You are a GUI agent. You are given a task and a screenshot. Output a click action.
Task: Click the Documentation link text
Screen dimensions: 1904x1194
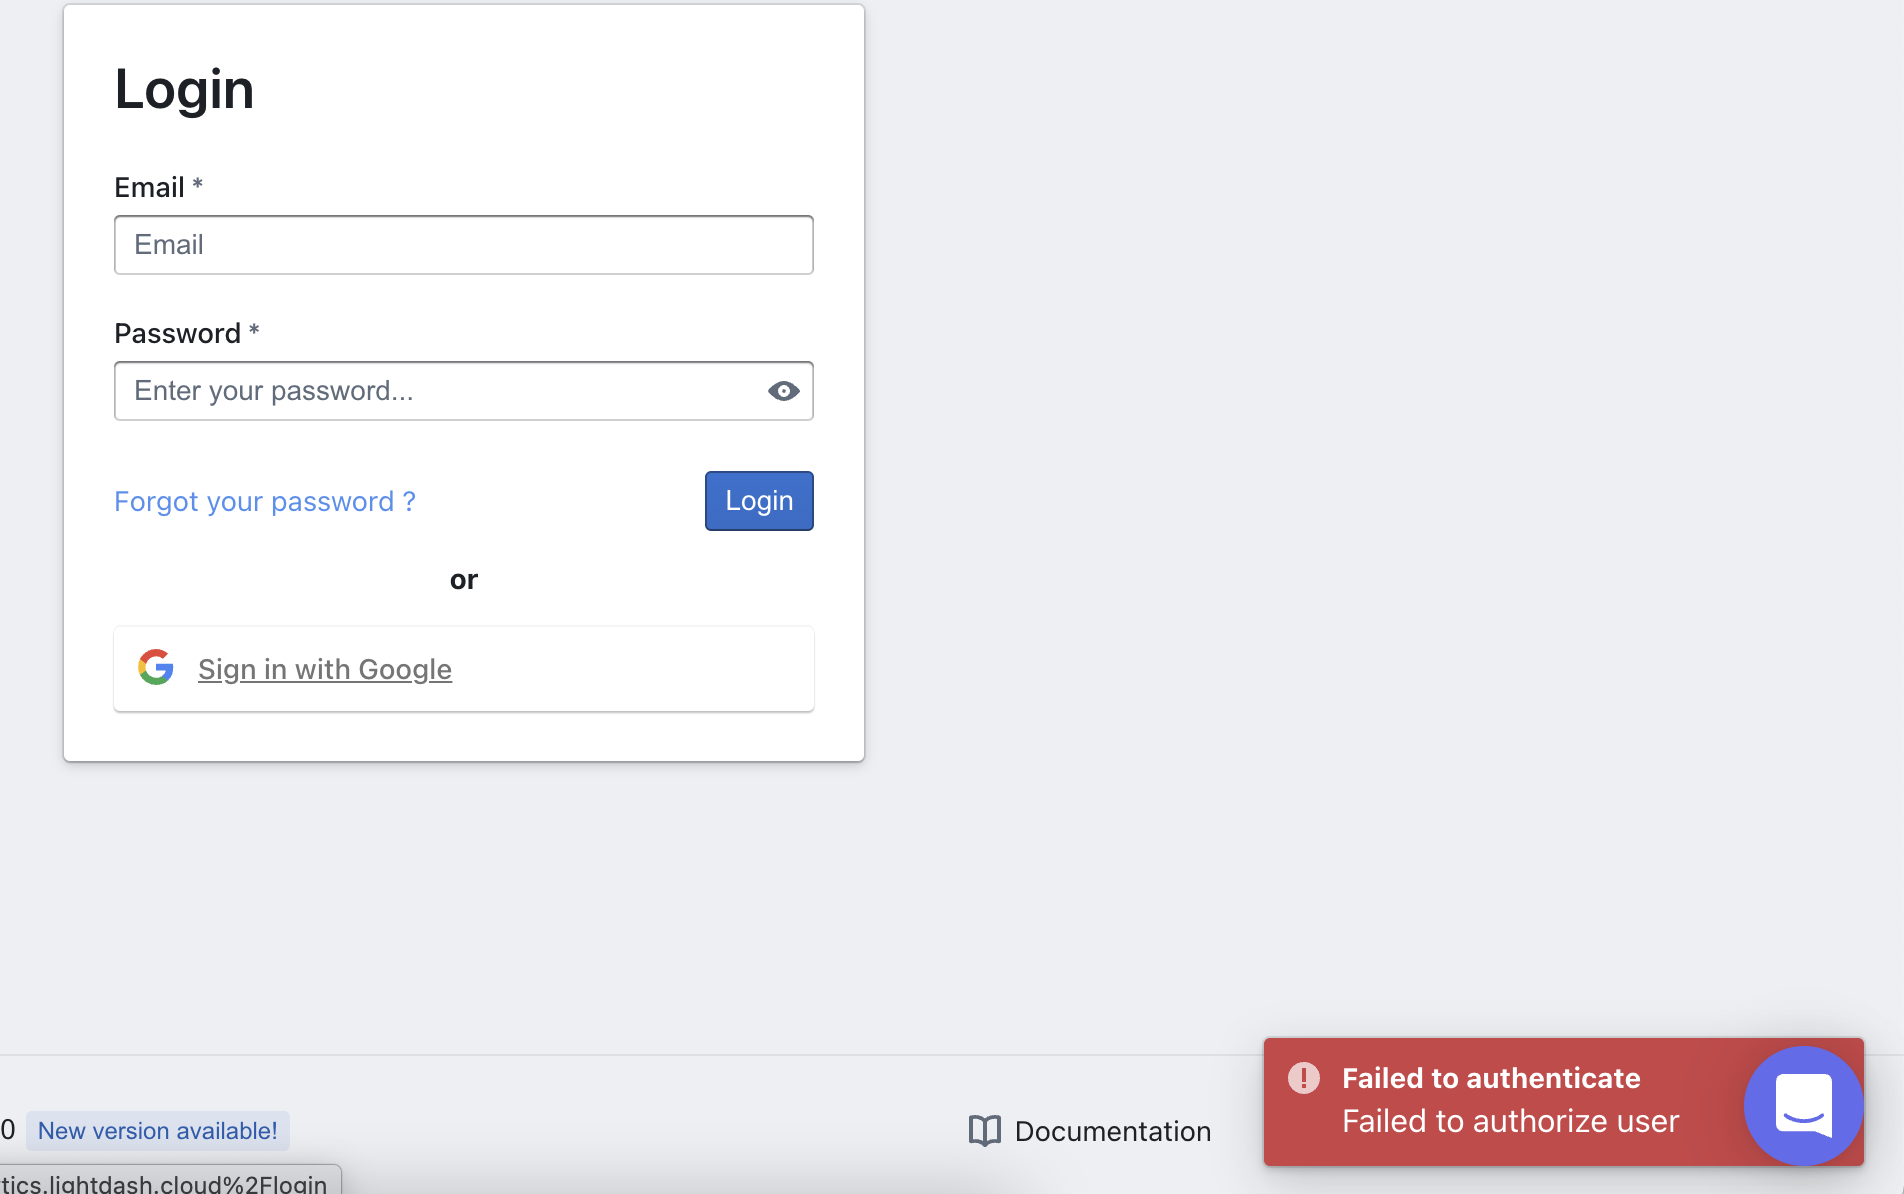(1113, 1131)
